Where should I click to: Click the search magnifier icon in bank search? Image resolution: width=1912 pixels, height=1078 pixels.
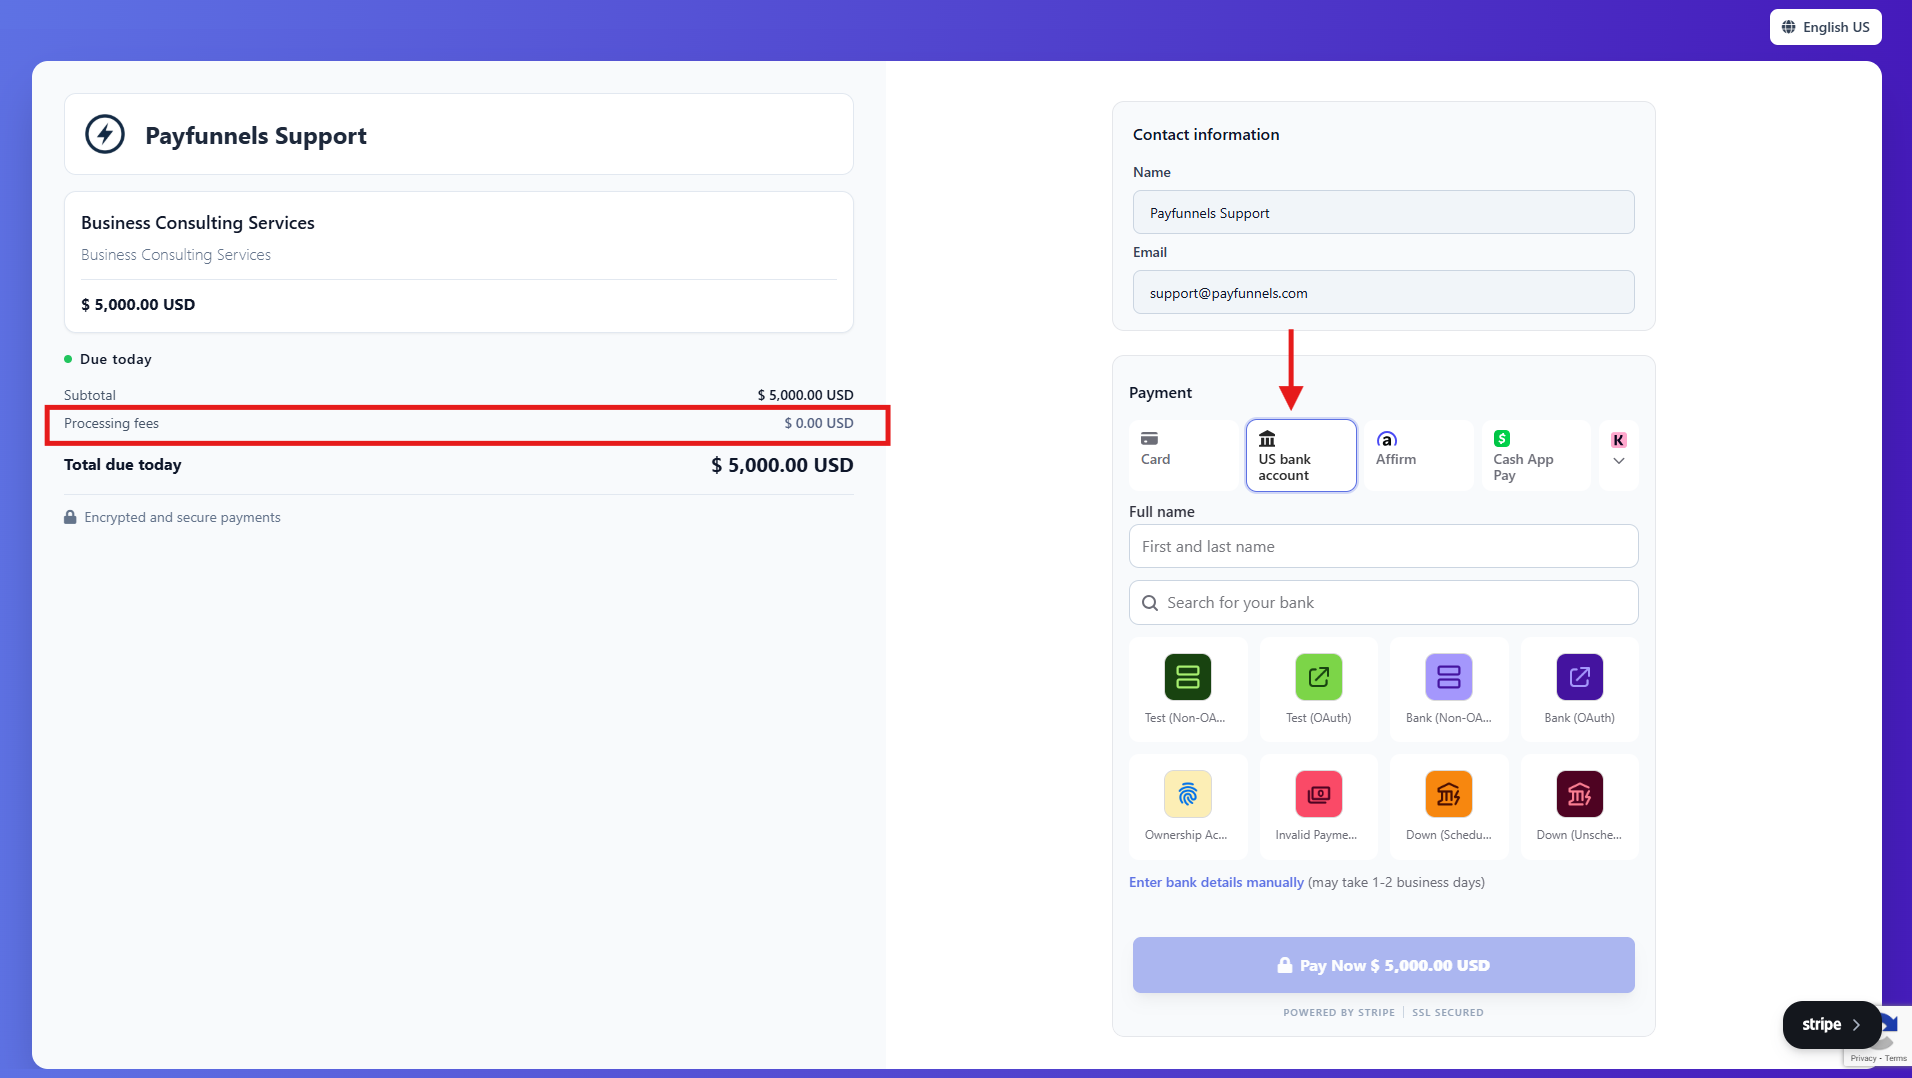click(1150, 603)
